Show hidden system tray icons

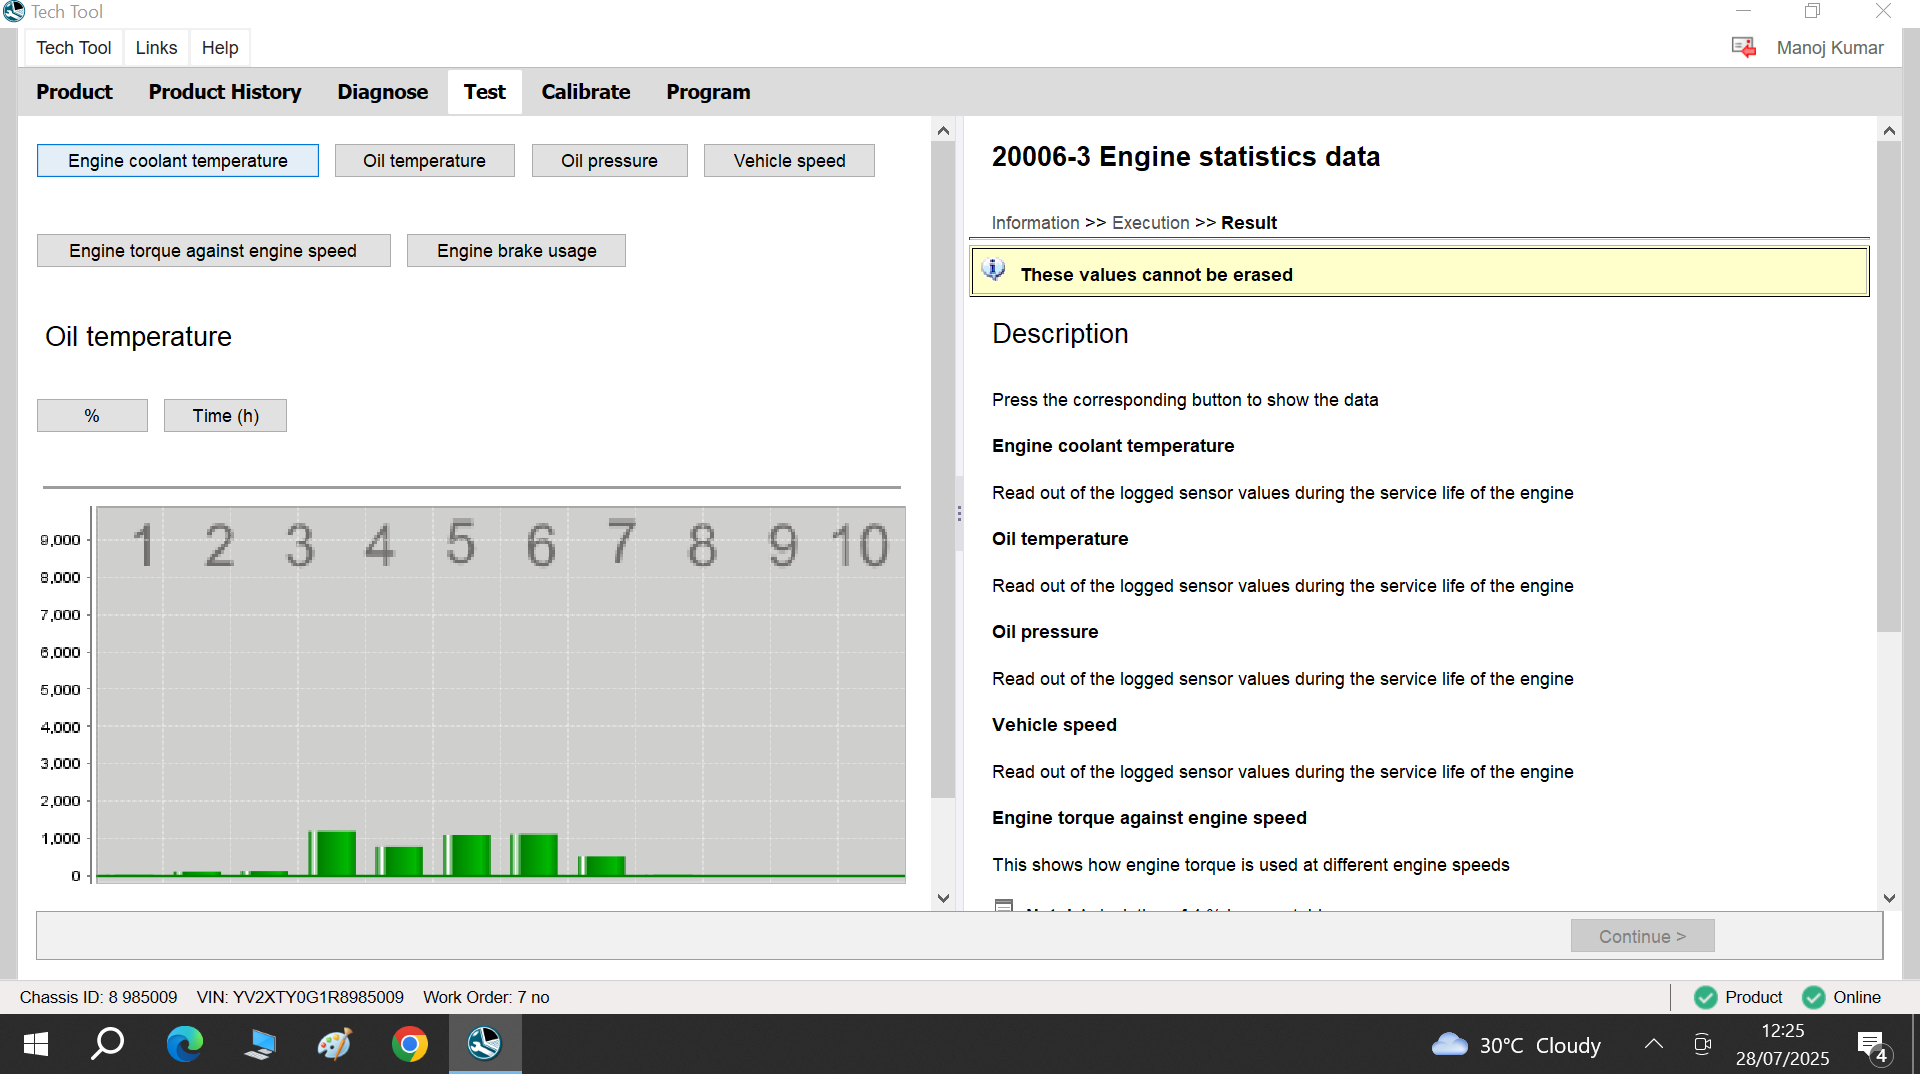point(1654,1044)
